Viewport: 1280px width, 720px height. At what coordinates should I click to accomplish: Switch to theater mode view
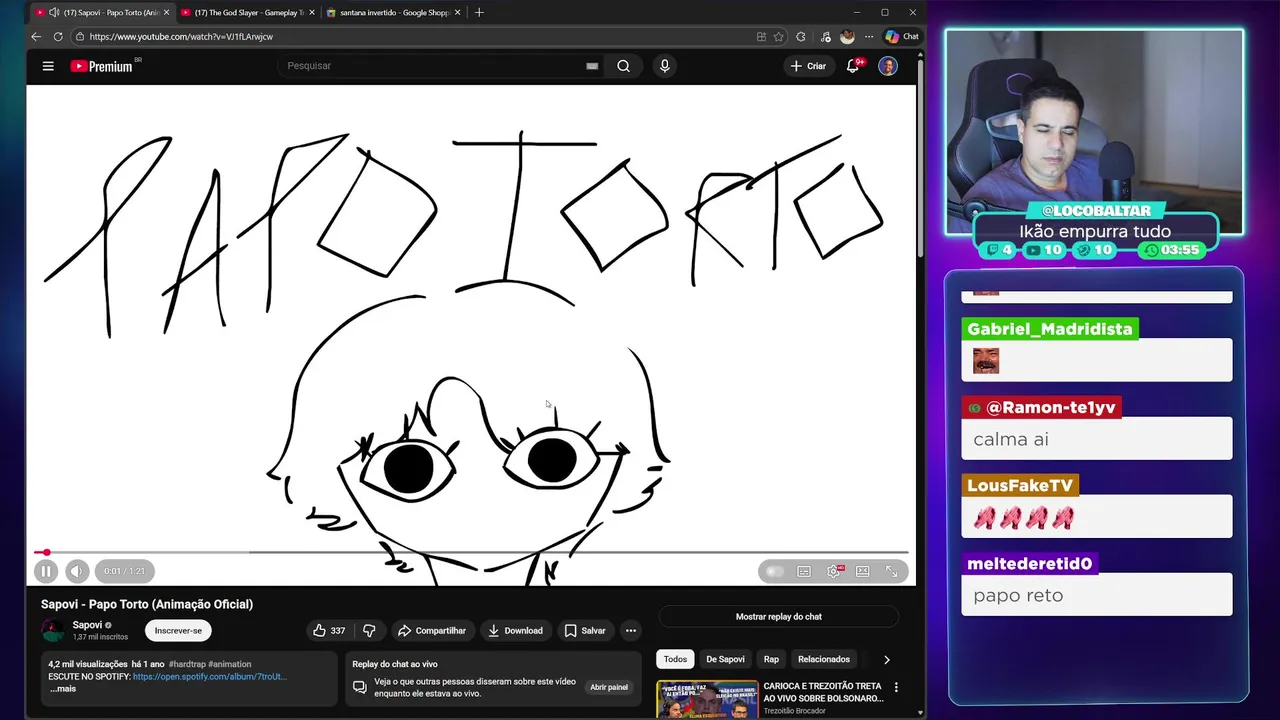click(x=862, y=572)
